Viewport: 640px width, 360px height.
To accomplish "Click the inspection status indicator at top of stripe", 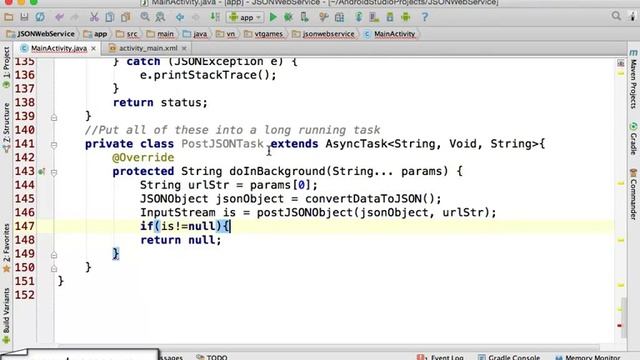I will tap(620, 63).
